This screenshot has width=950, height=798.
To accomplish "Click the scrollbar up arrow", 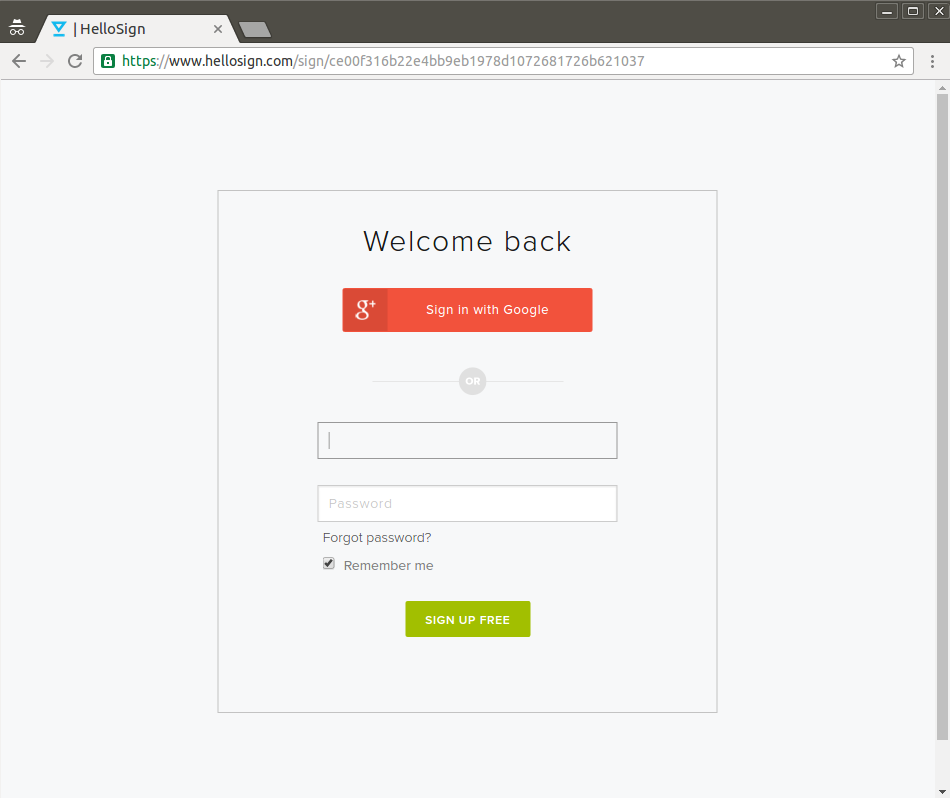I will 942,88.
